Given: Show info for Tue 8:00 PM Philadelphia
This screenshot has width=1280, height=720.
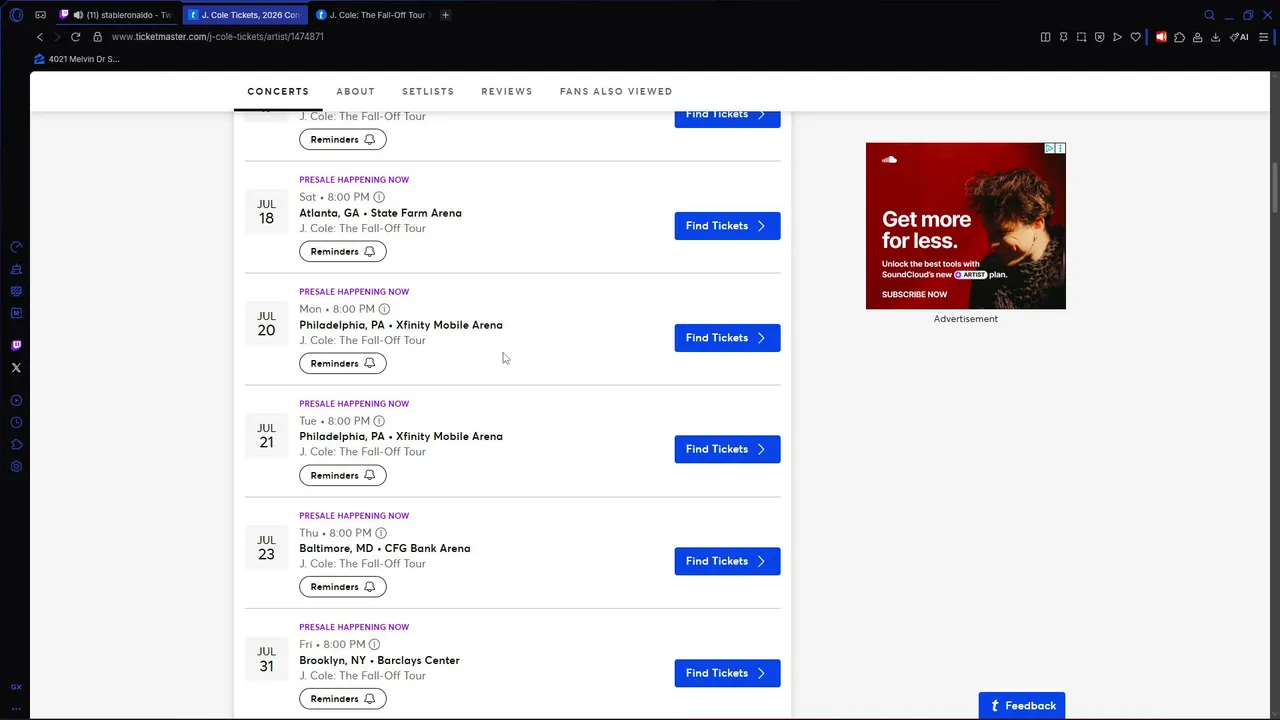Looking at the screenshot, I should pos(379,421).
